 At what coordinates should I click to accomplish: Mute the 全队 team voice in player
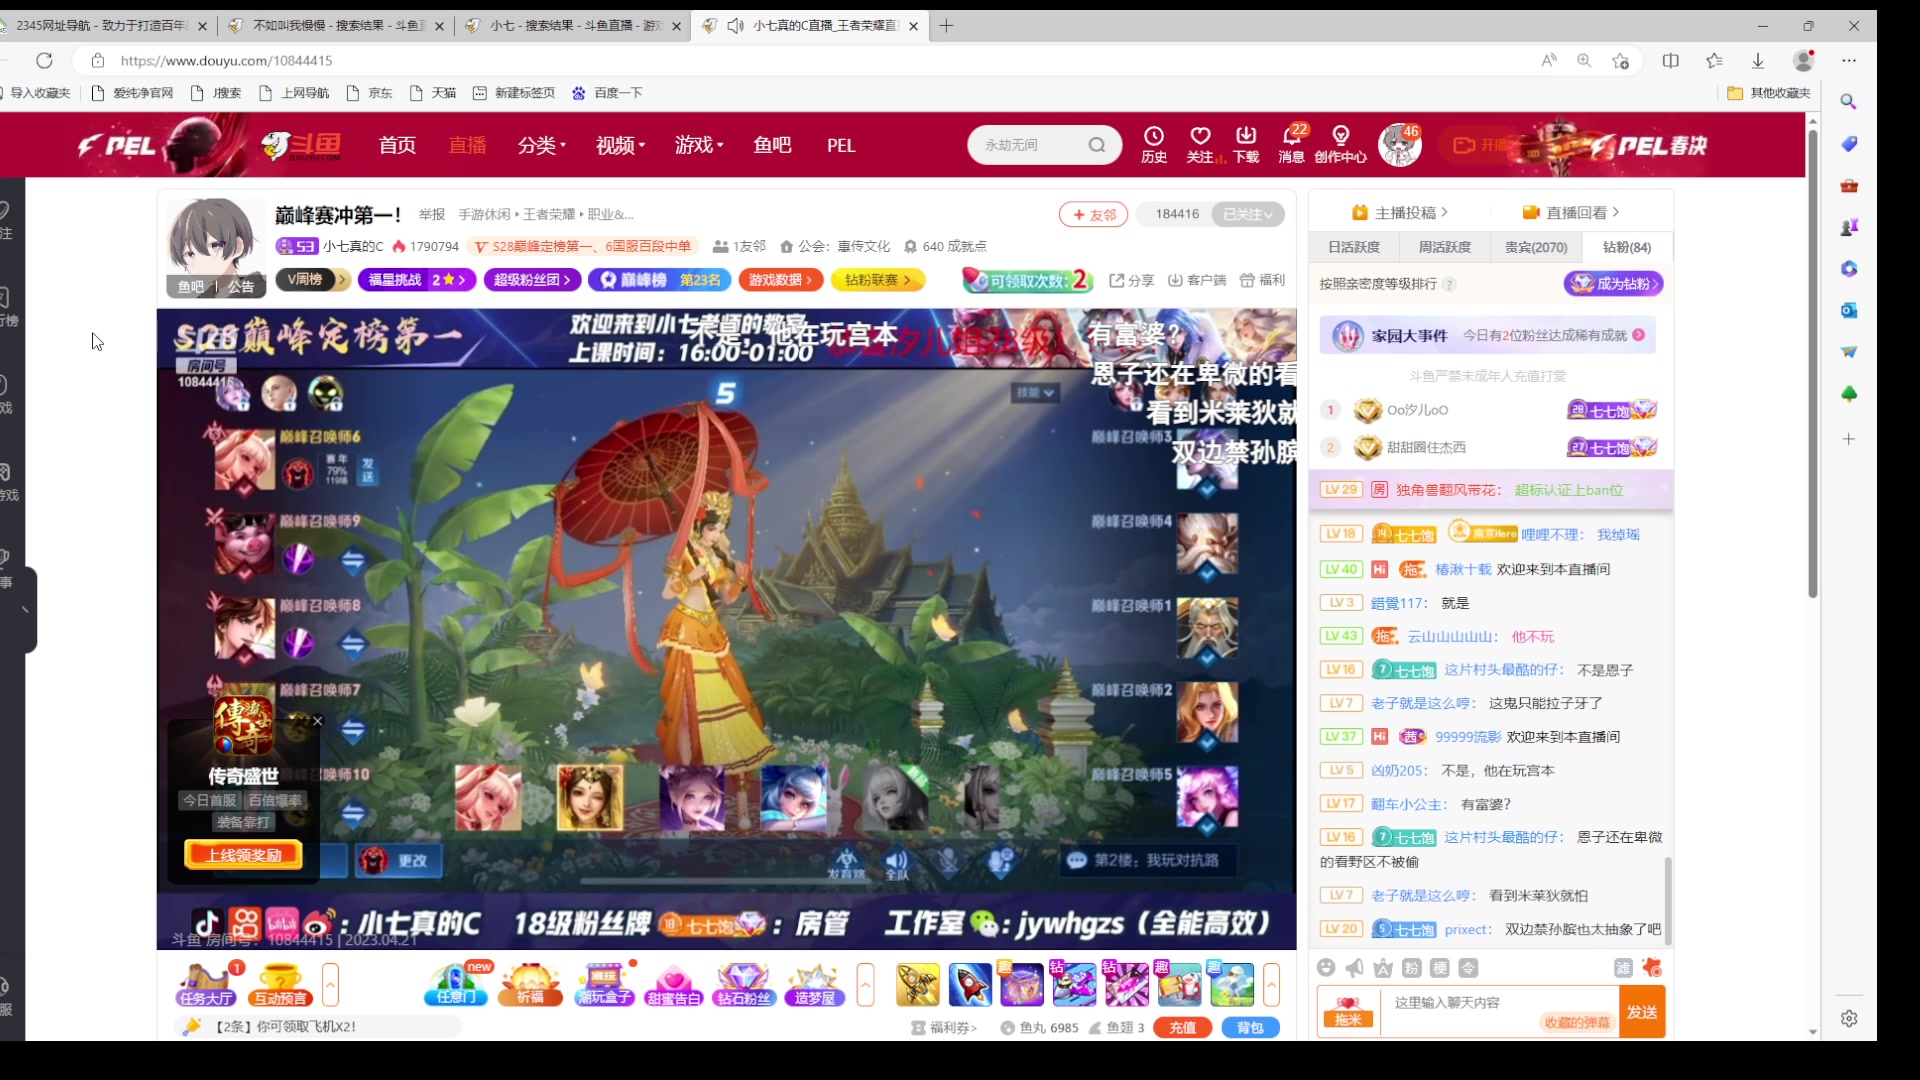coord(897,861)
